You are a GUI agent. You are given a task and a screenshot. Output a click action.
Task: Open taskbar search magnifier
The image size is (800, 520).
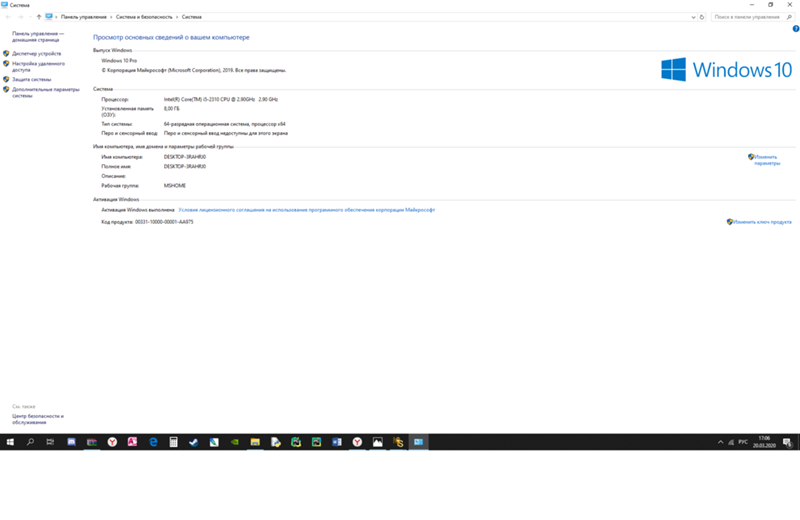30,442
